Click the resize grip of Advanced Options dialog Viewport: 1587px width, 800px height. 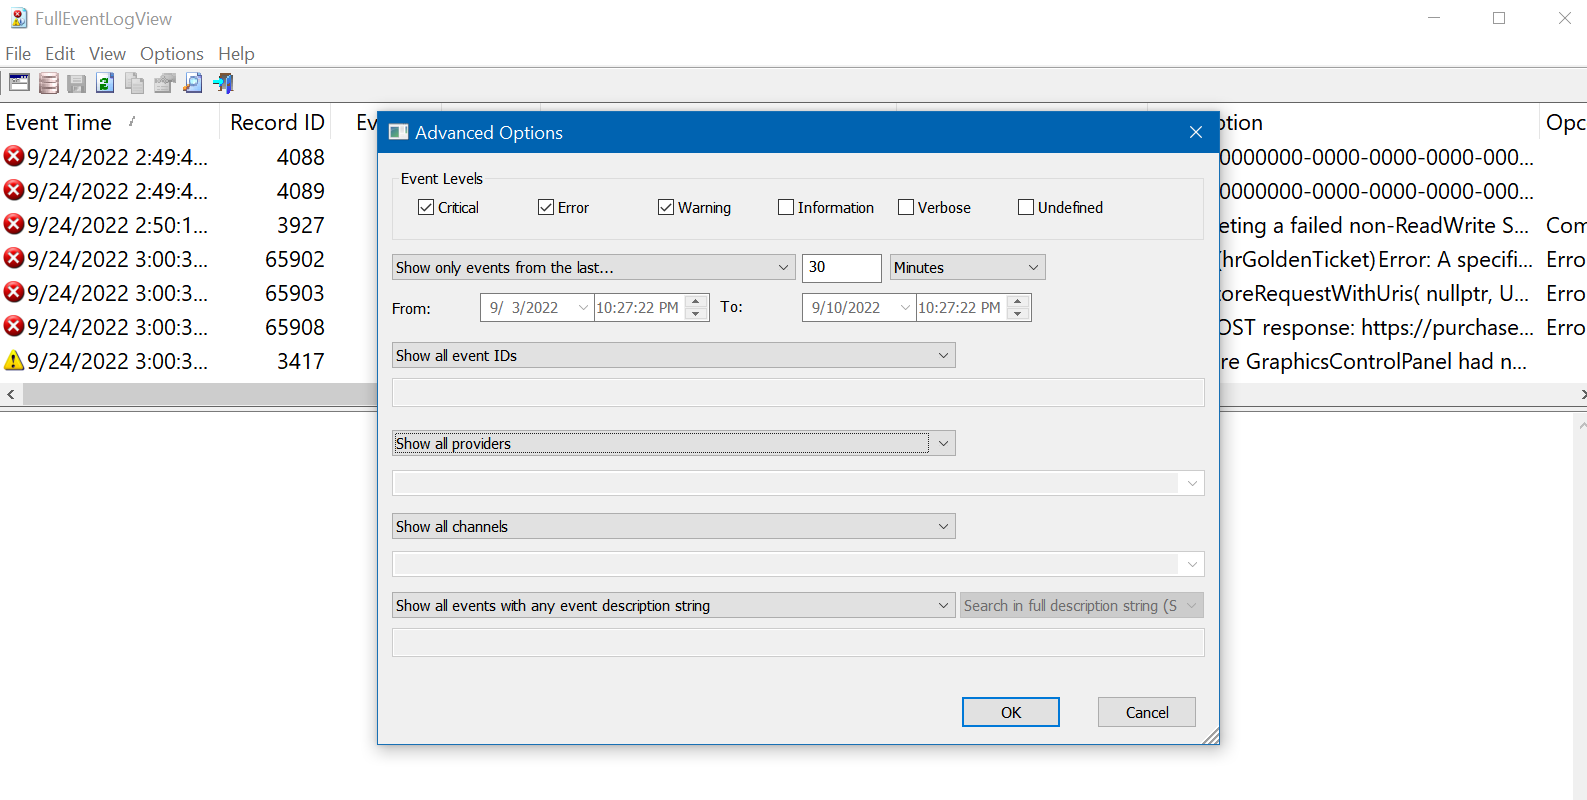click(x=1210, y=736)
